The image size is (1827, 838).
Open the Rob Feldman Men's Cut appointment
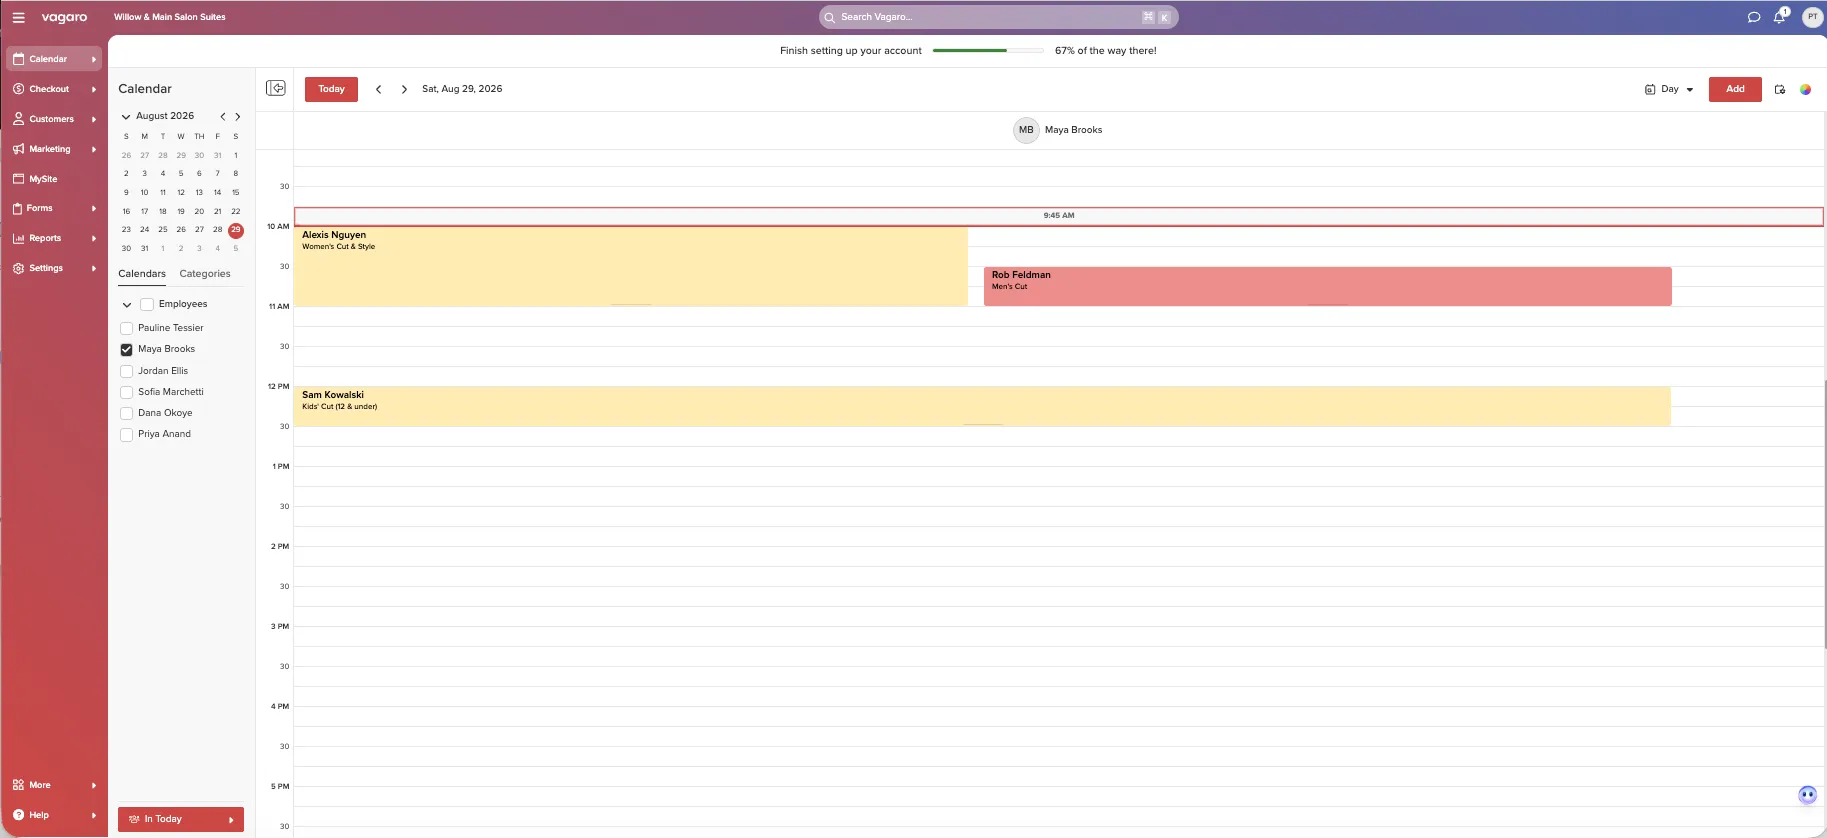[x=1327, y=286]
